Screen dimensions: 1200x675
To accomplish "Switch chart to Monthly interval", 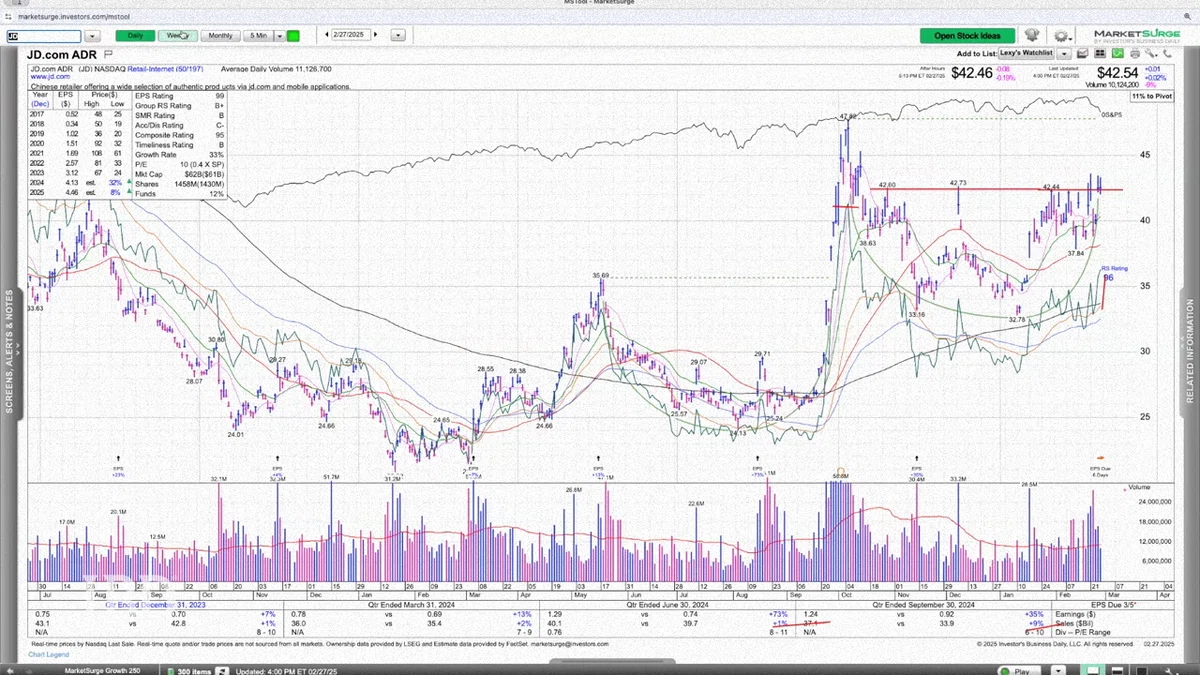I will 220,35.
